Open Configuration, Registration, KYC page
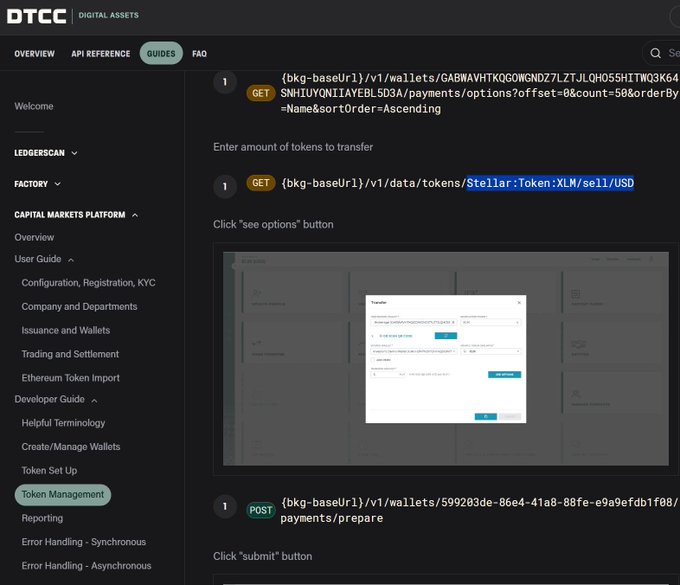The width and height of the screenshot is (680, 585). coord(88,283)
